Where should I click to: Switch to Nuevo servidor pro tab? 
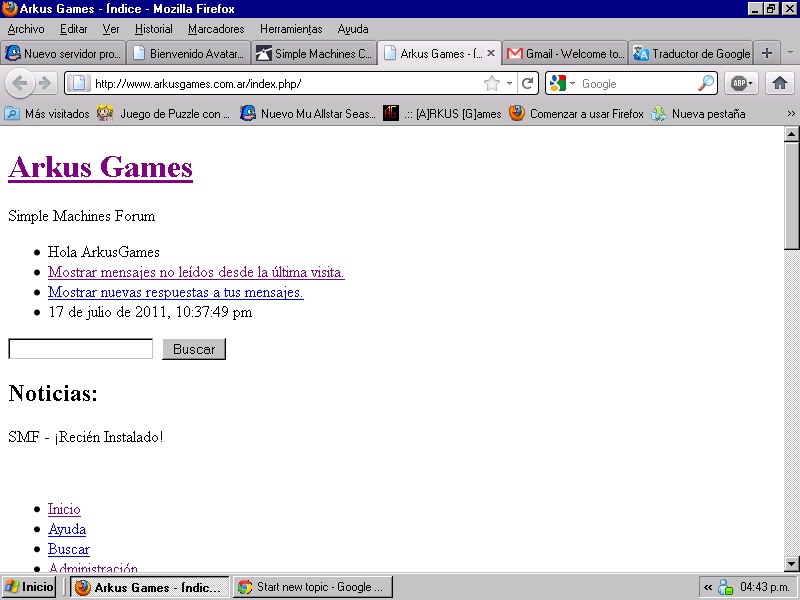pyautogui.click(x=63, y=53)
